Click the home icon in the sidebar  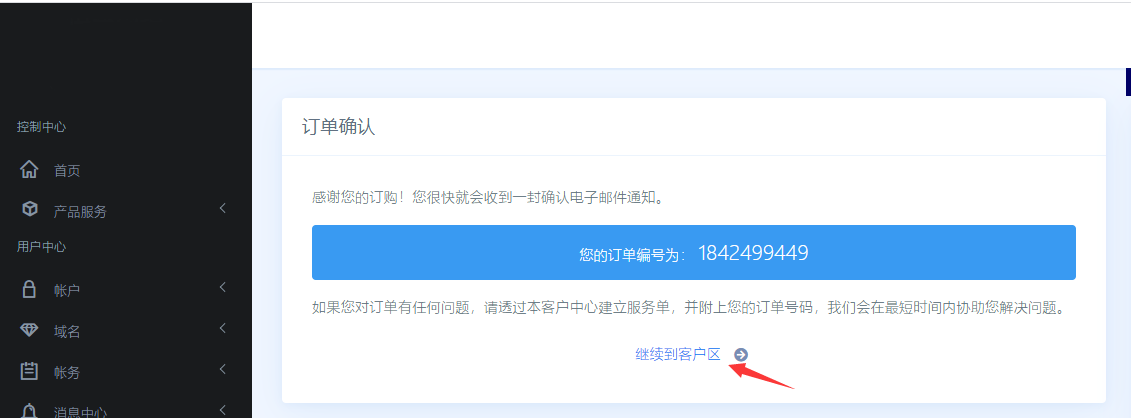29,170
